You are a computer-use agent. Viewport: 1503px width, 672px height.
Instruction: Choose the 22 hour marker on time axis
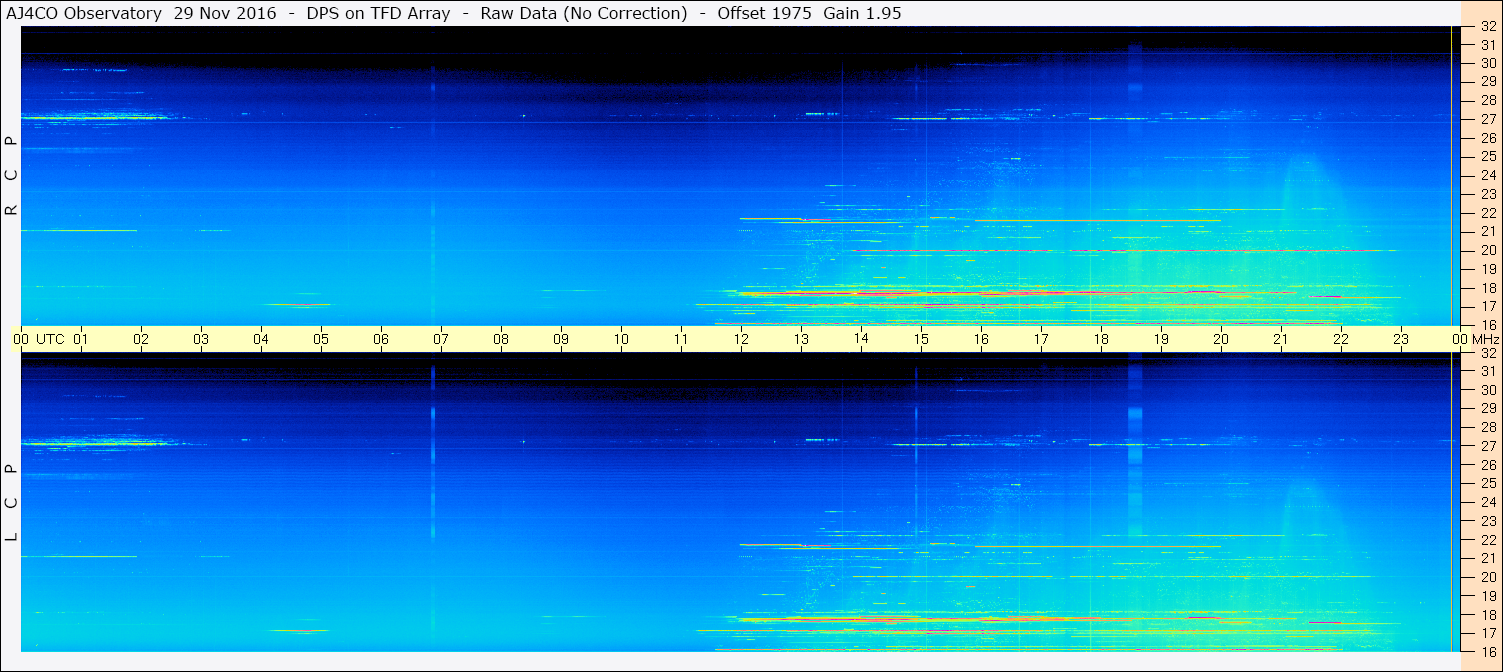tap(1341, 339)
